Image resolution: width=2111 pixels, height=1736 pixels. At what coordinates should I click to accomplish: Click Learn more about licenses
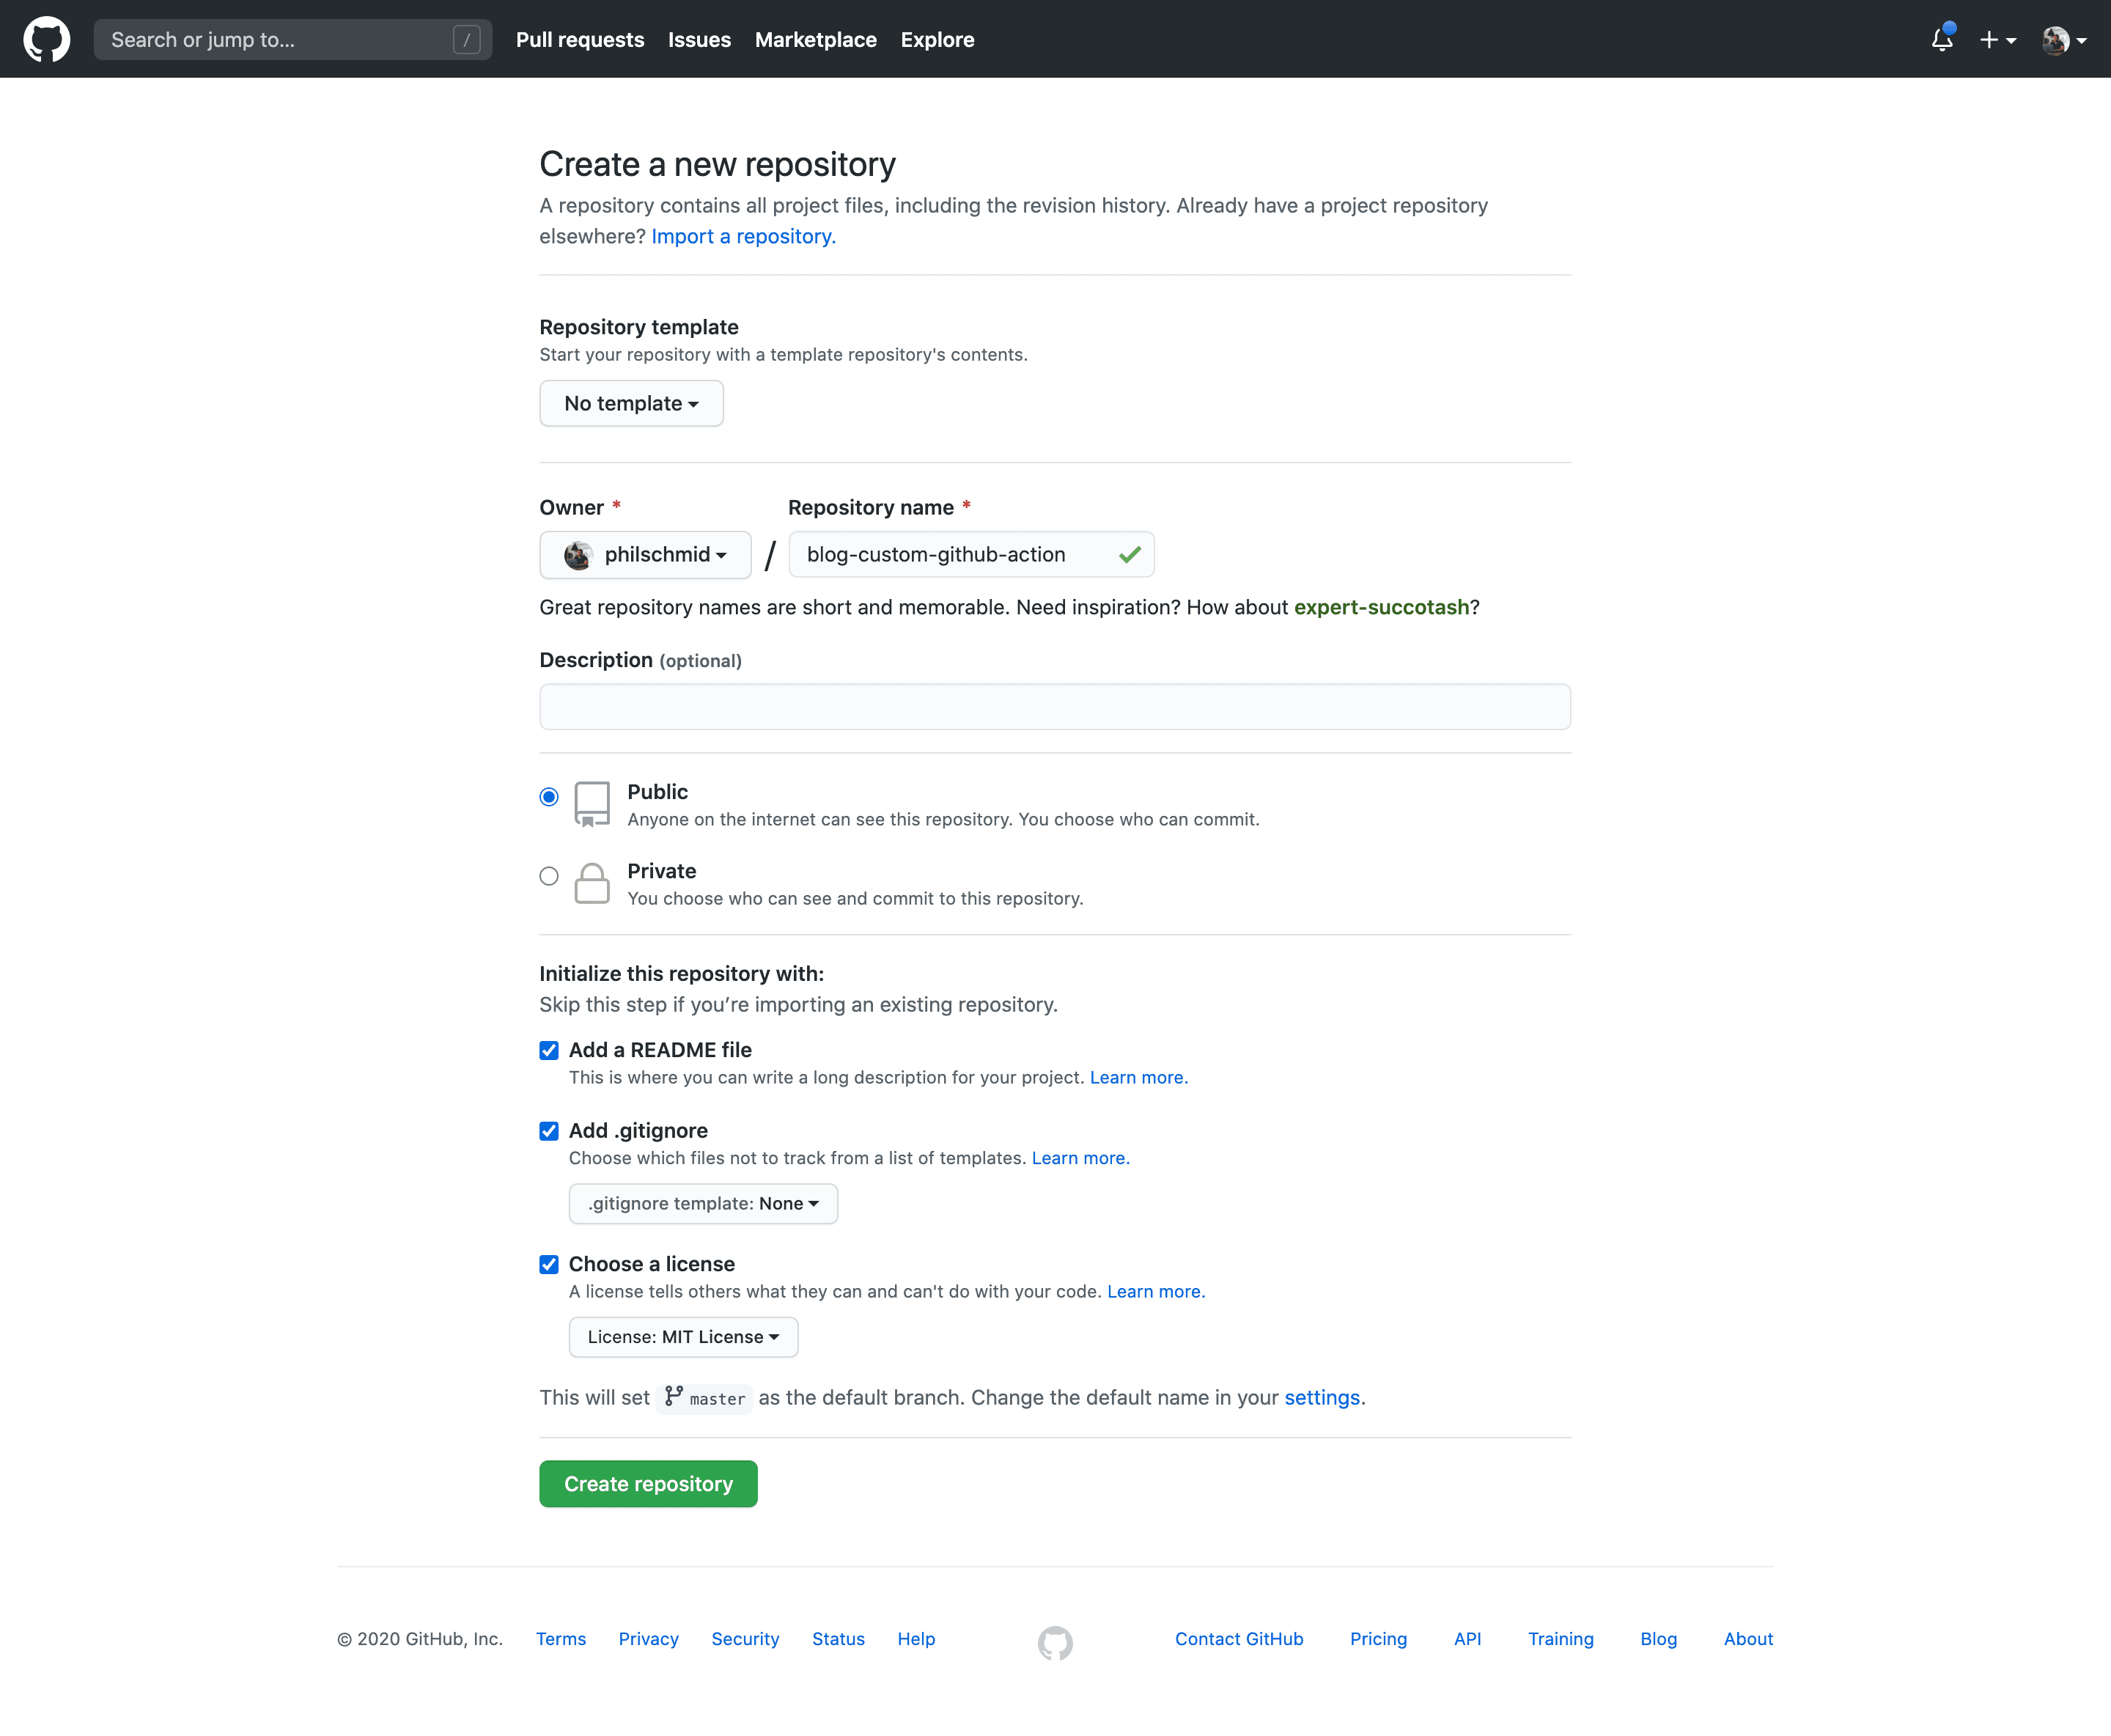click(x=1155, y=1291)
